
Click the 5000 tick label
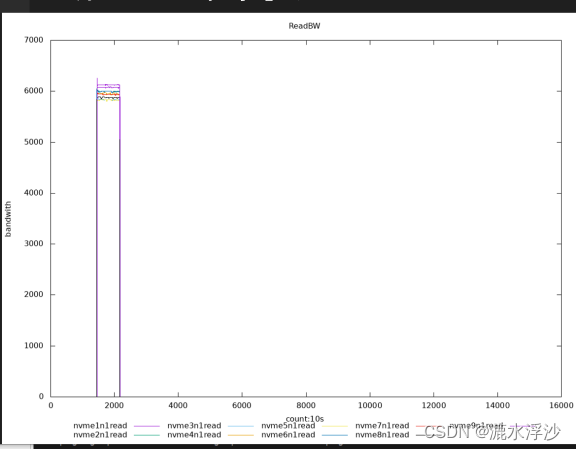34,142
